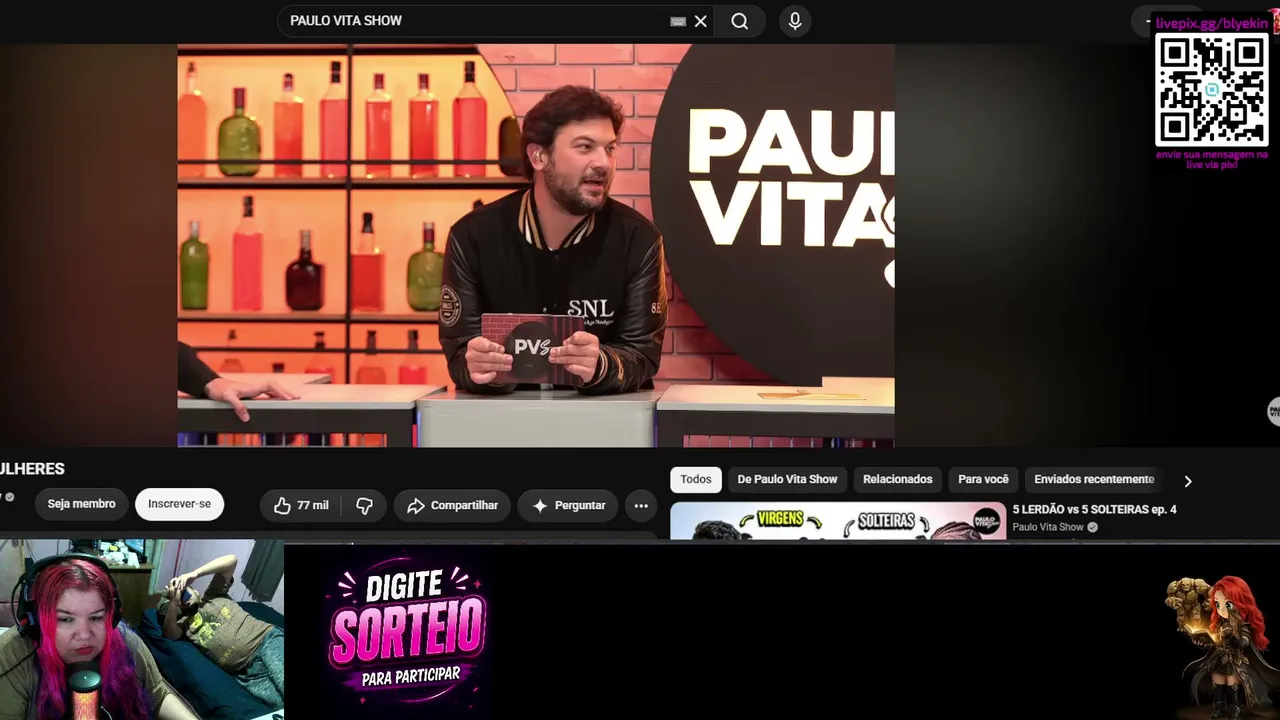The height and width of the screenshot is (720, 1280).
Task: Click the main video player area
Action: [536, 245]
